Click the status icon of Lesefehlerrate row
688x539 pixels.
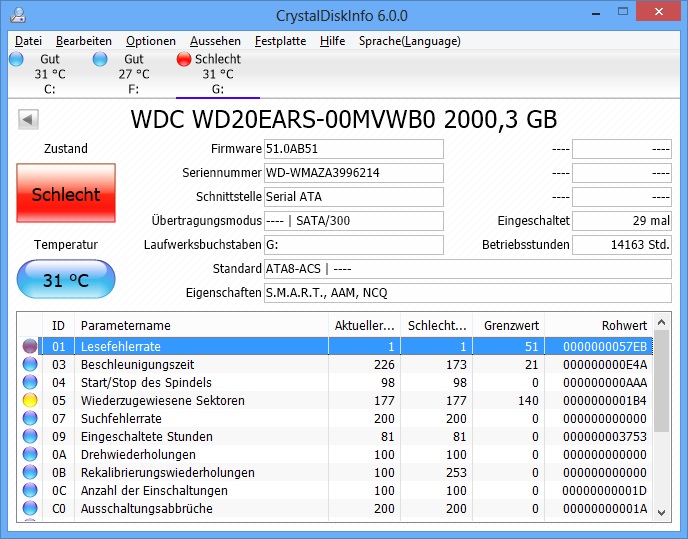click(x=30, y=346)
